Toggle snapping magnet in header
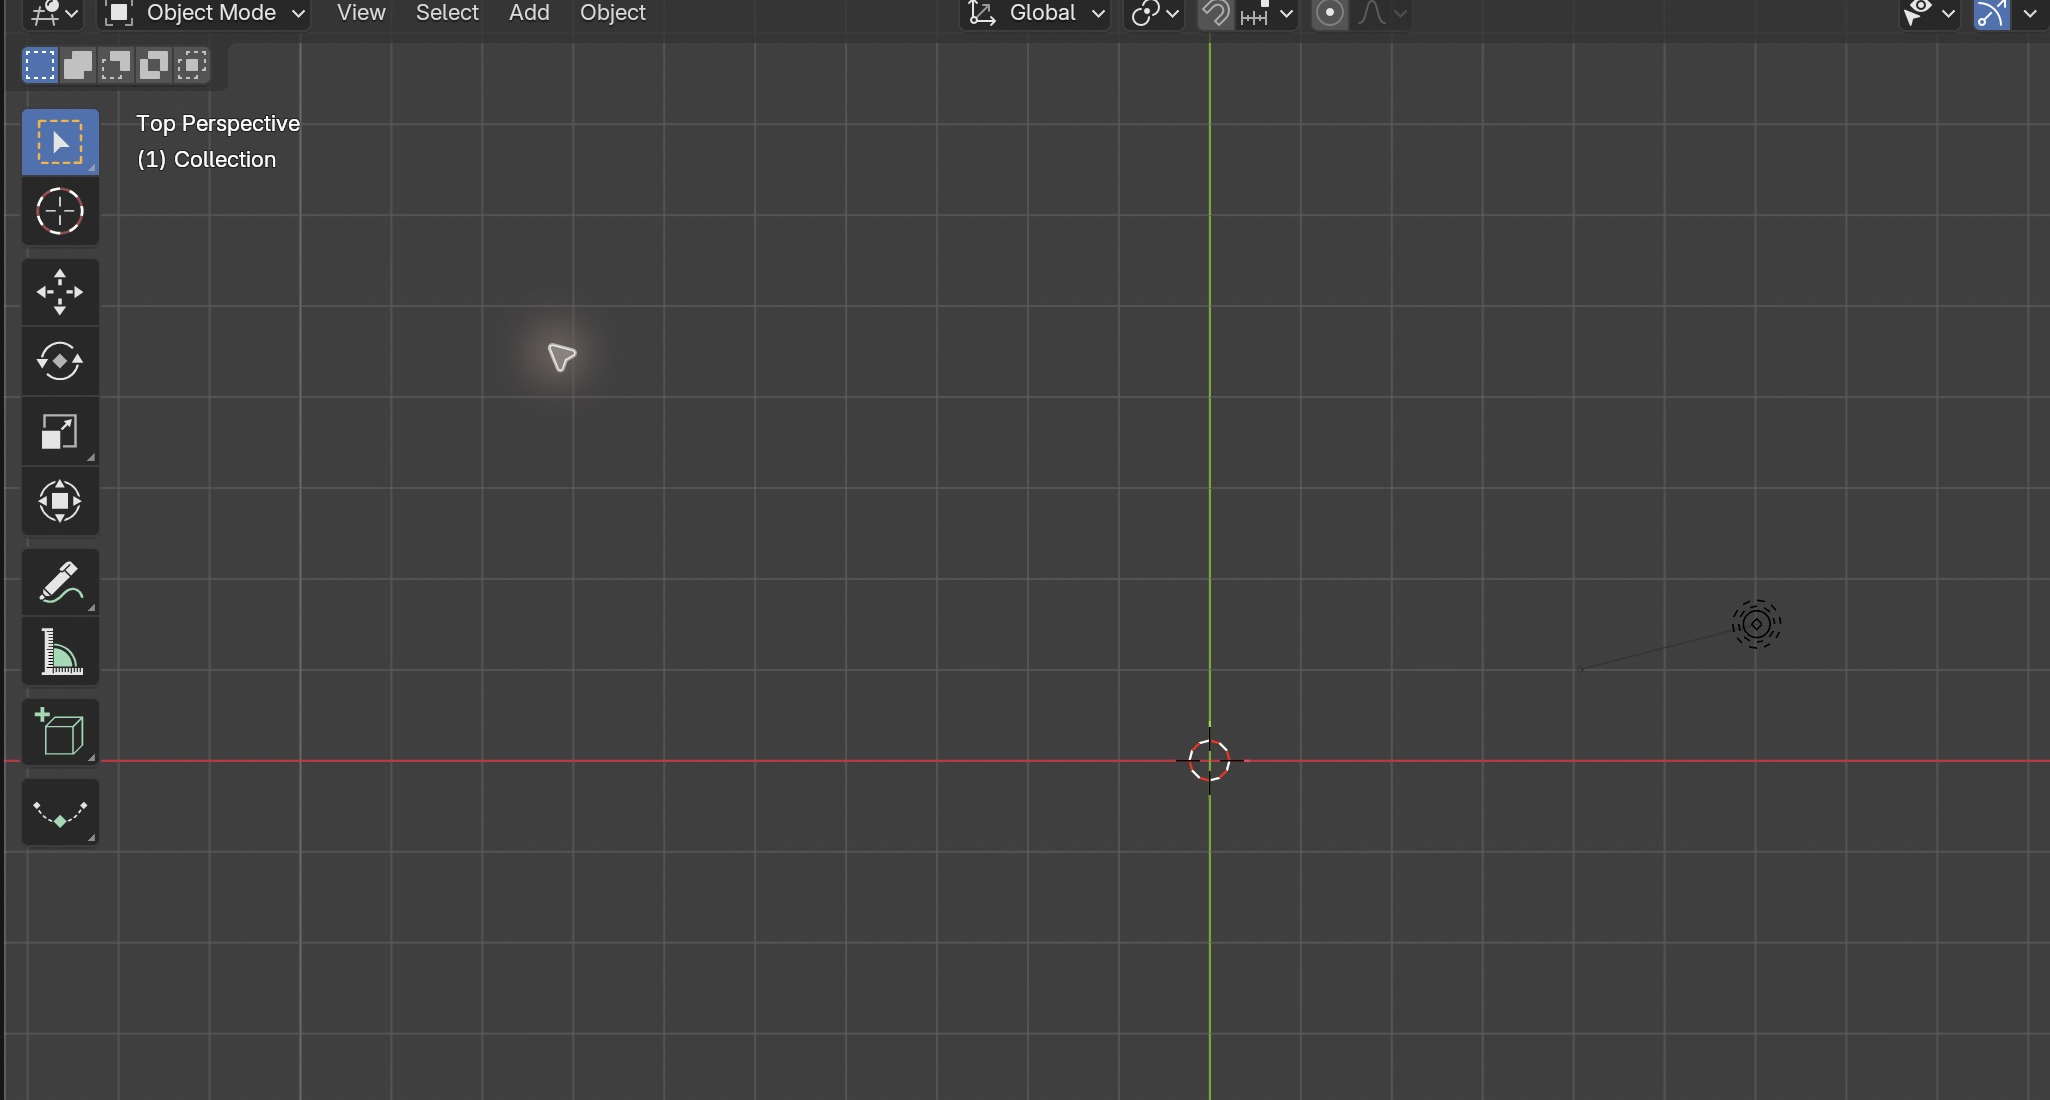Image resolution: width=2050 pixels, height=1100 pixels. (1216, 13)
